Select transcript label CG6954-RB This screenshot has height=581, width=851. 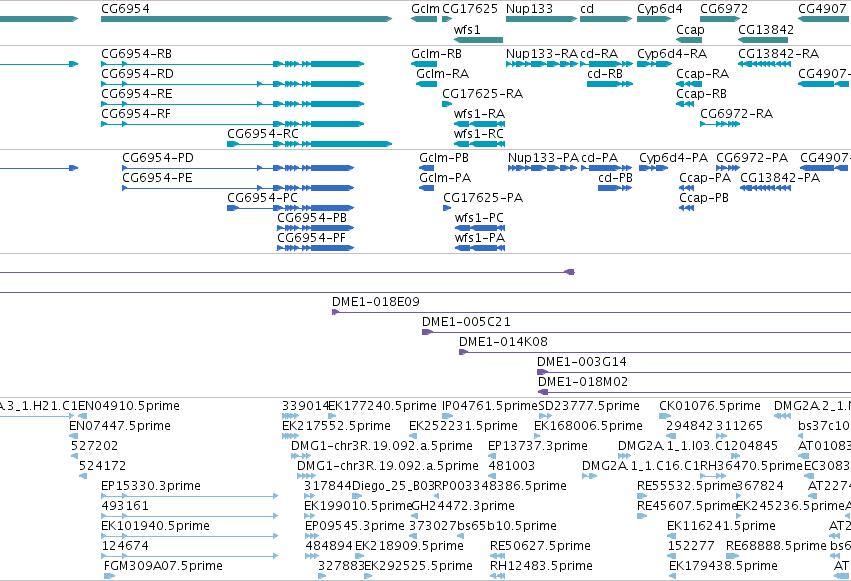coord(136,54)
